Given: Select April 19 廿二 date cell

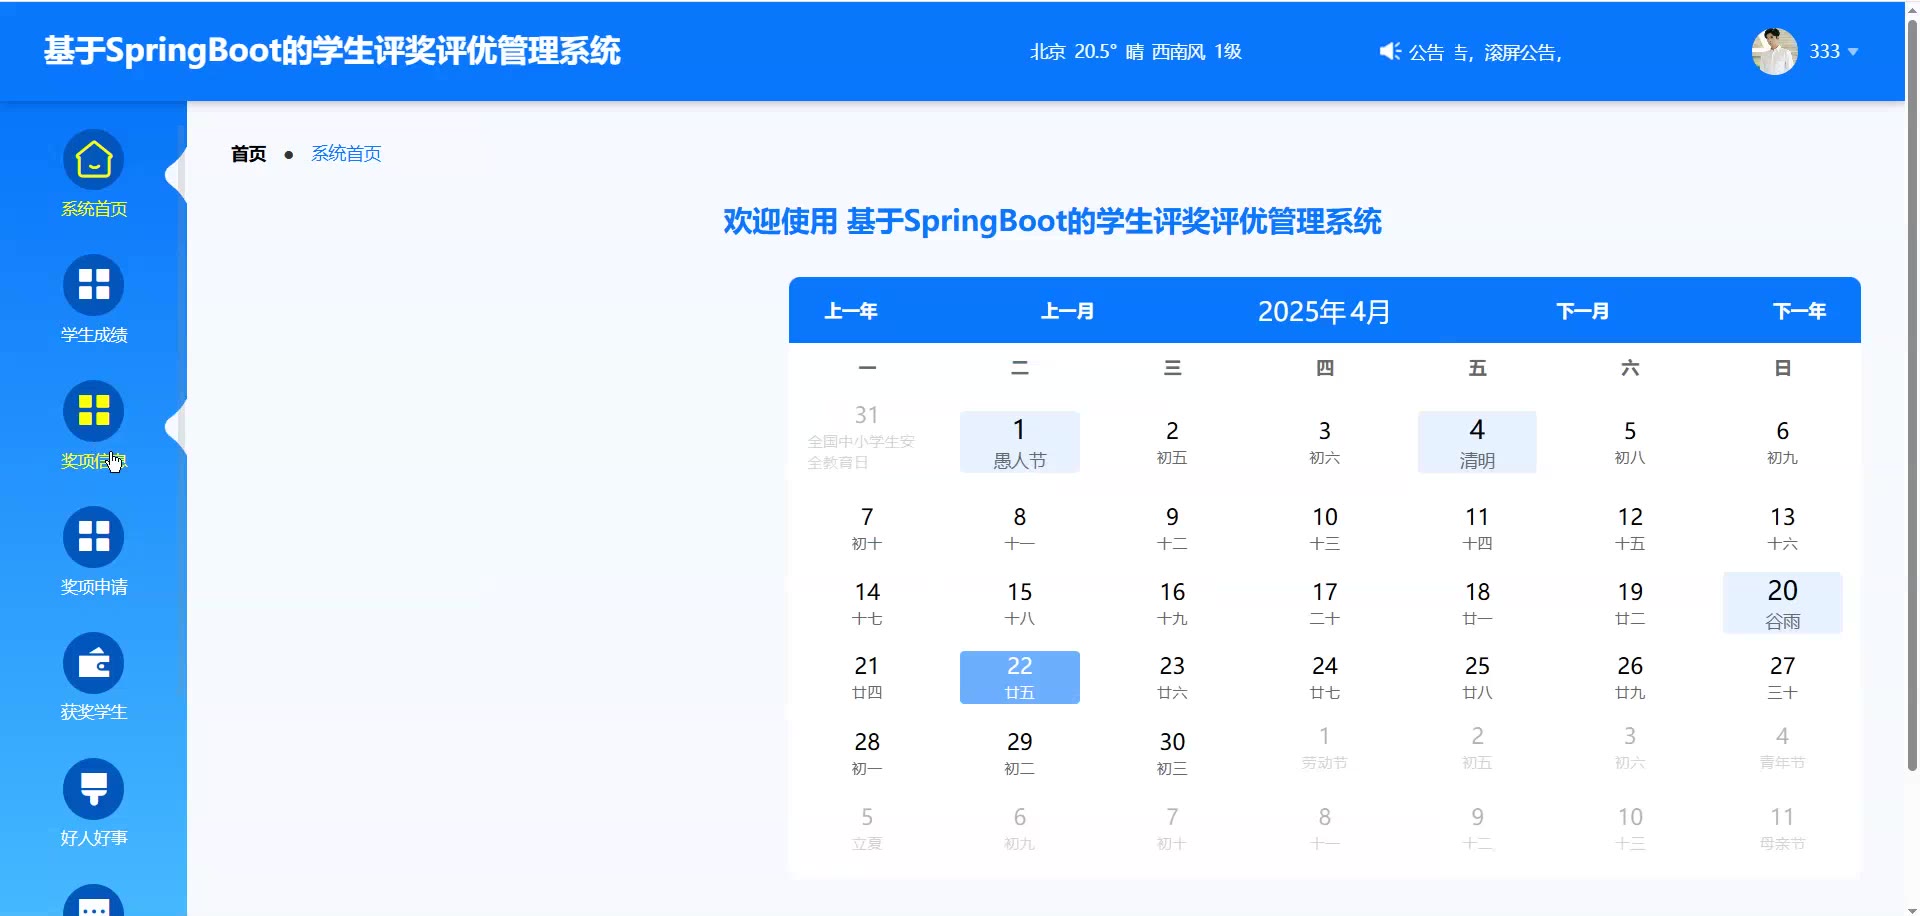Looking at the screenshot, I should point(1630,603).
